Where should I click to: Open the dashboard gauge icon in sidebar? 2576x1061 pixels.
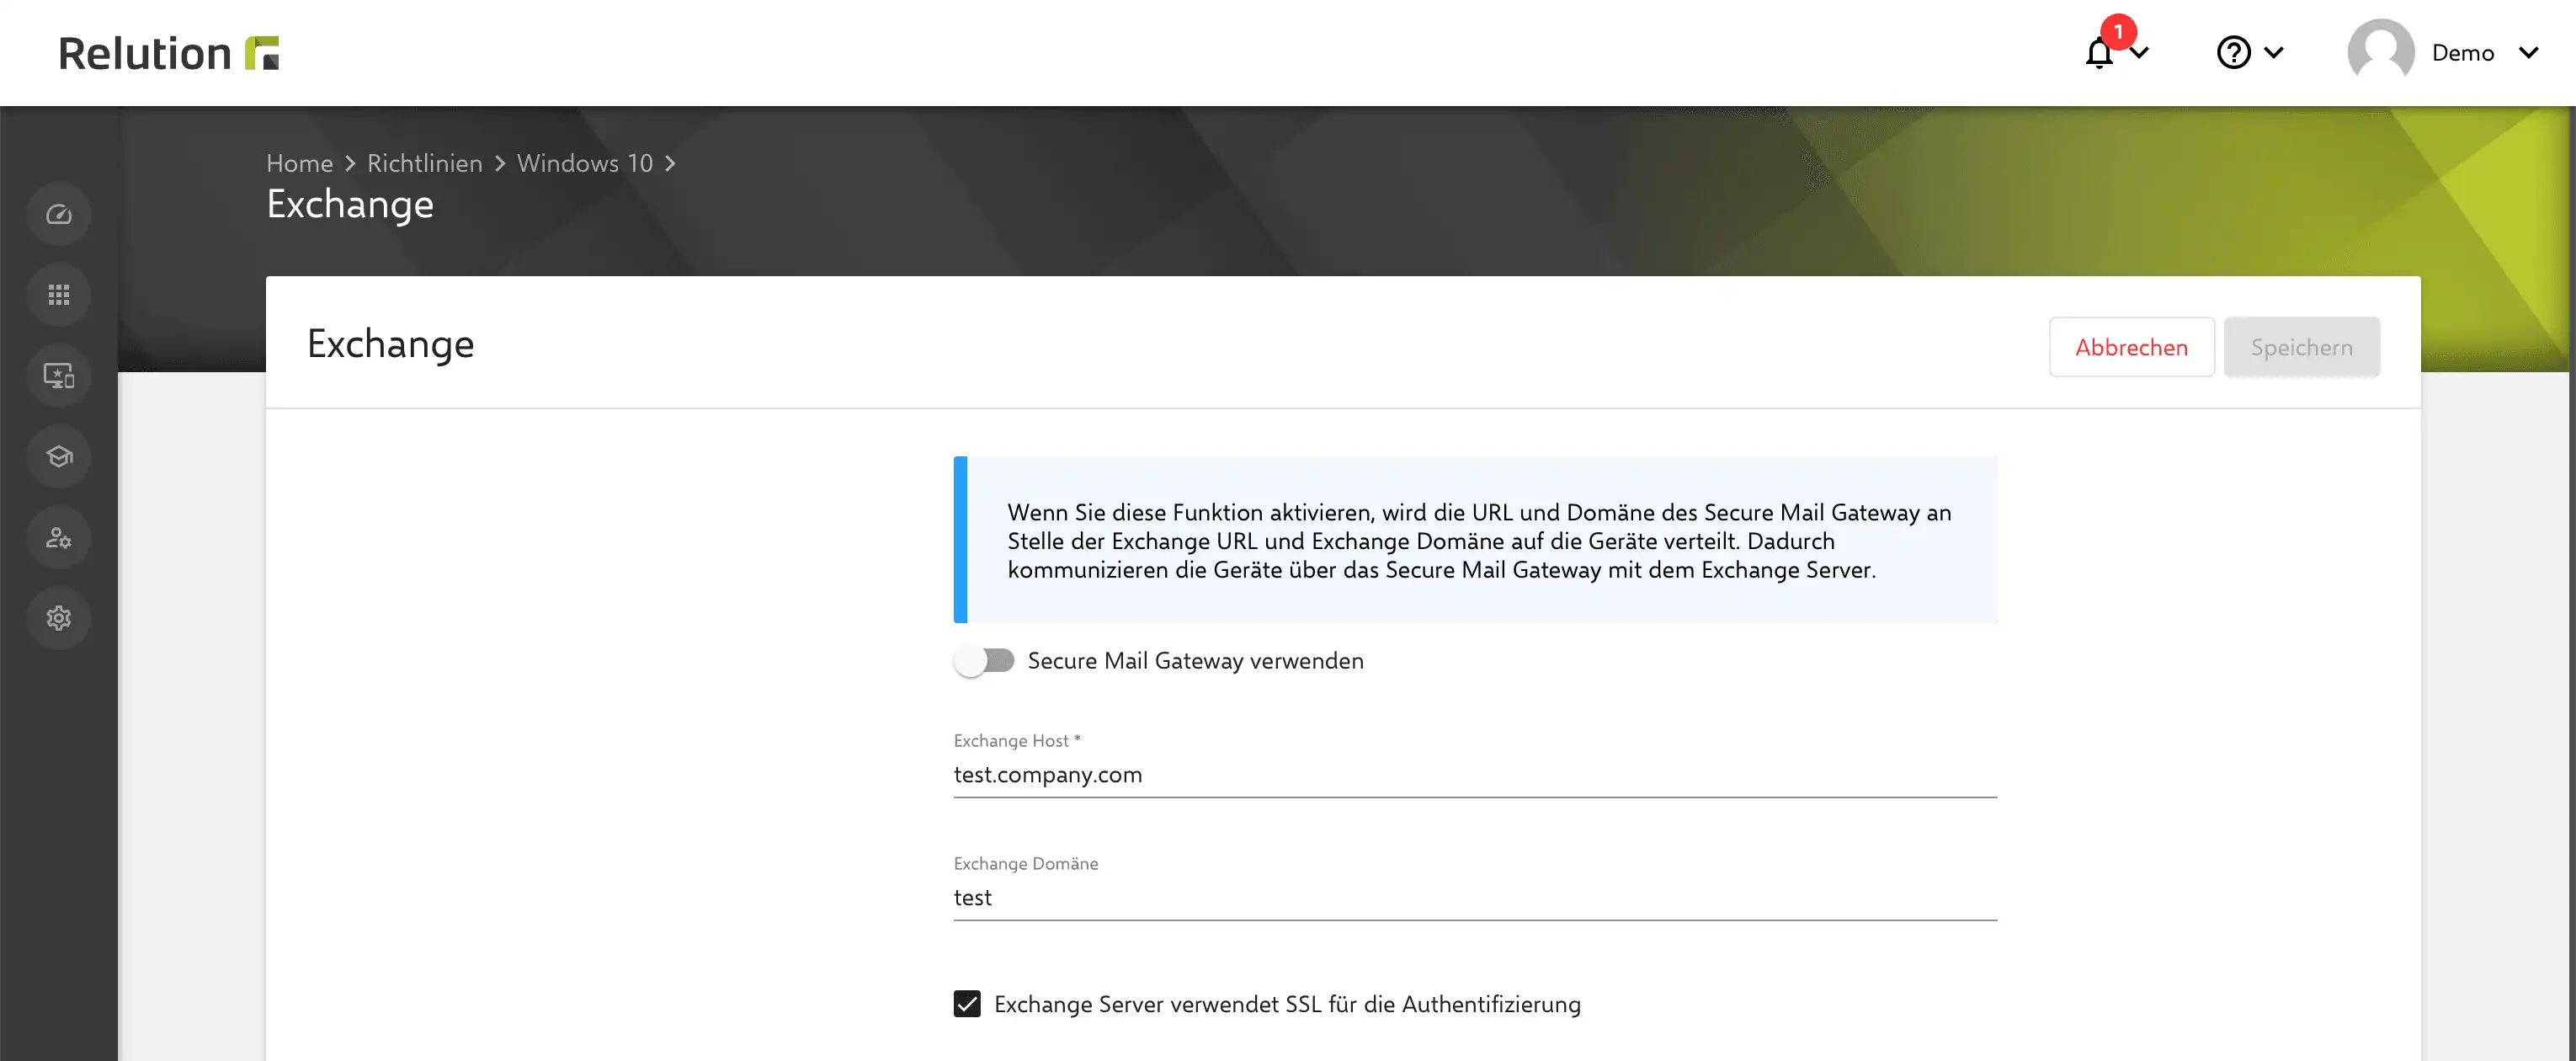coord(59,214)
